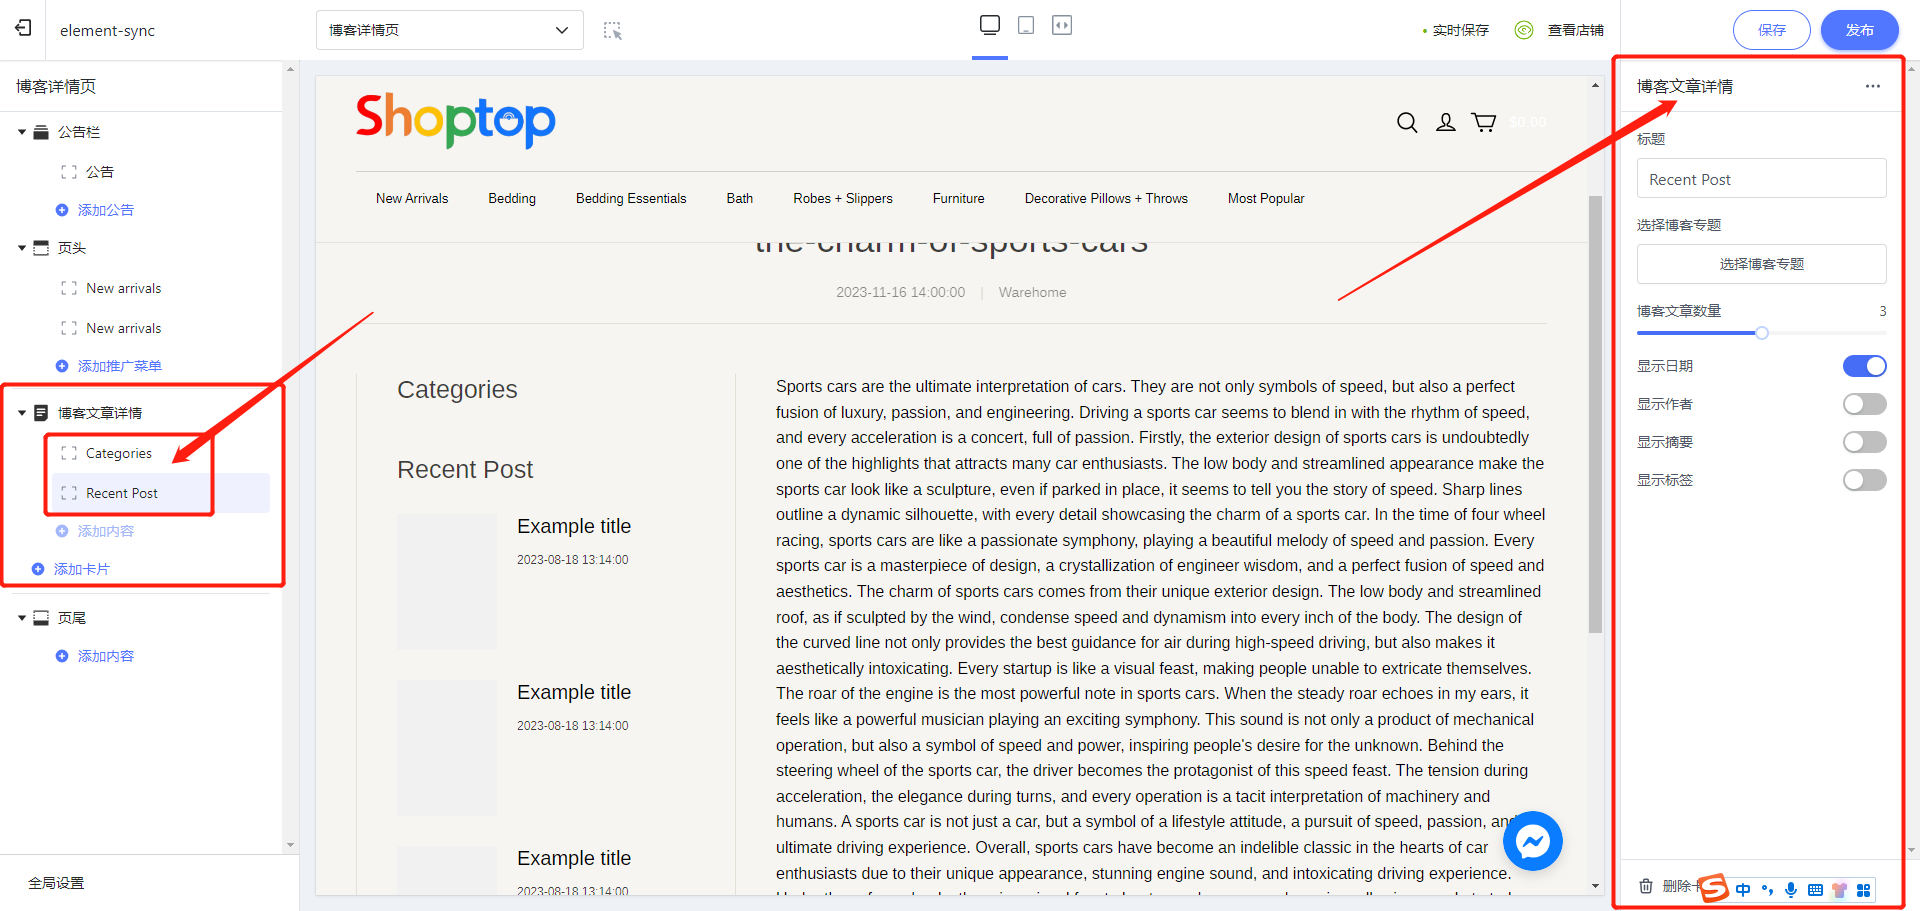Open the Furniture nav menu
1920x911 pixels.
click(x=959, y=198)
